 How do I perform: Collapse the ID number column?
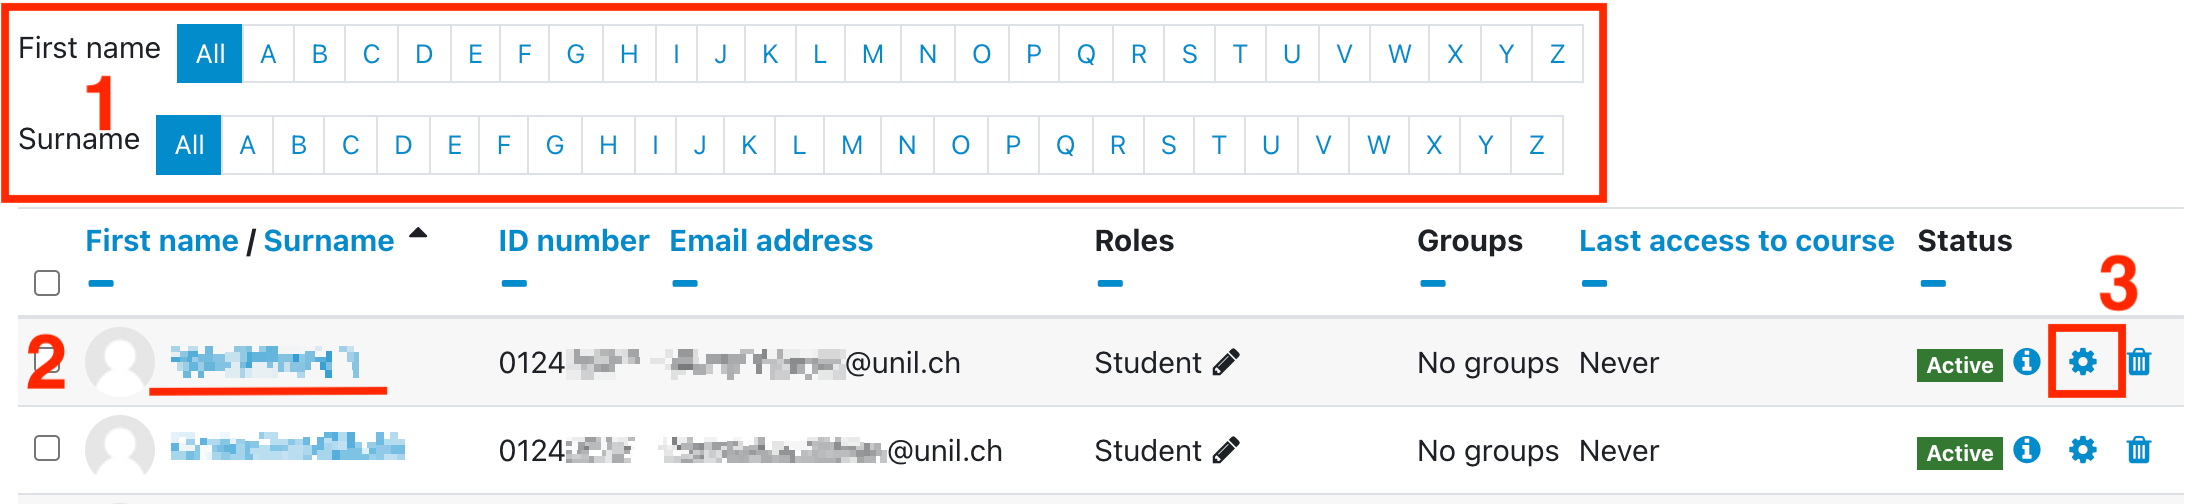[514, 284]
